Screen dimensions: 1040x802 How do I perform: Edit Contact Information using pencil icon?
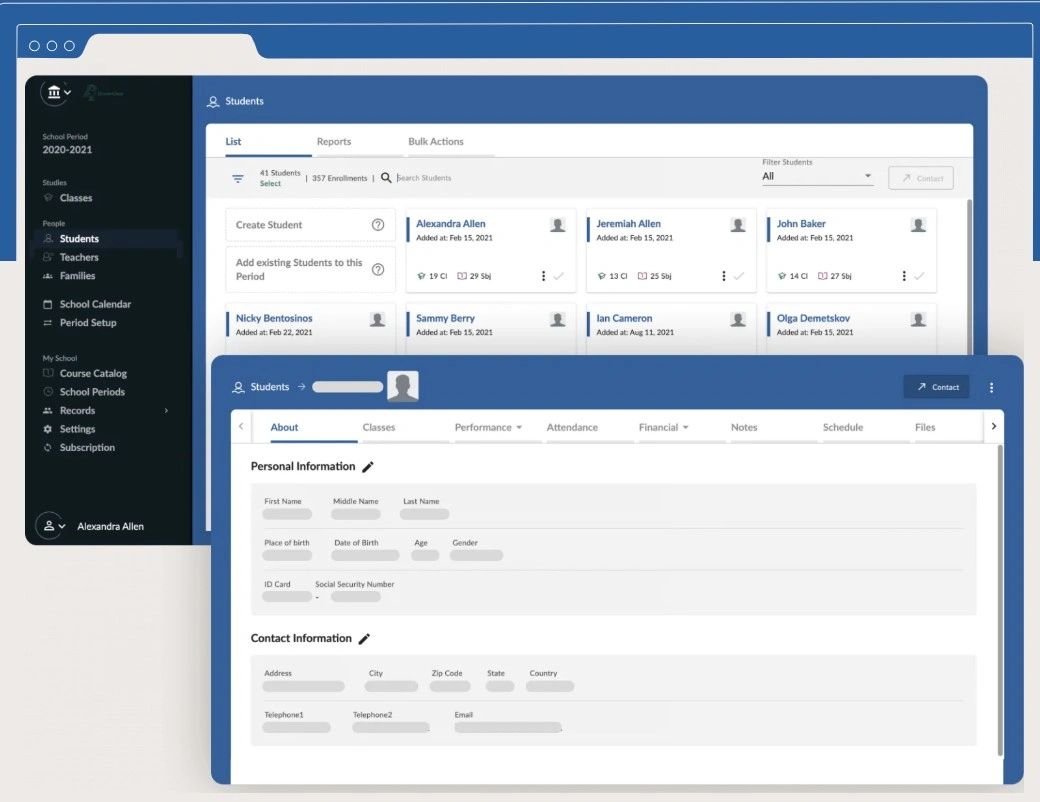(x=365, y=639)
